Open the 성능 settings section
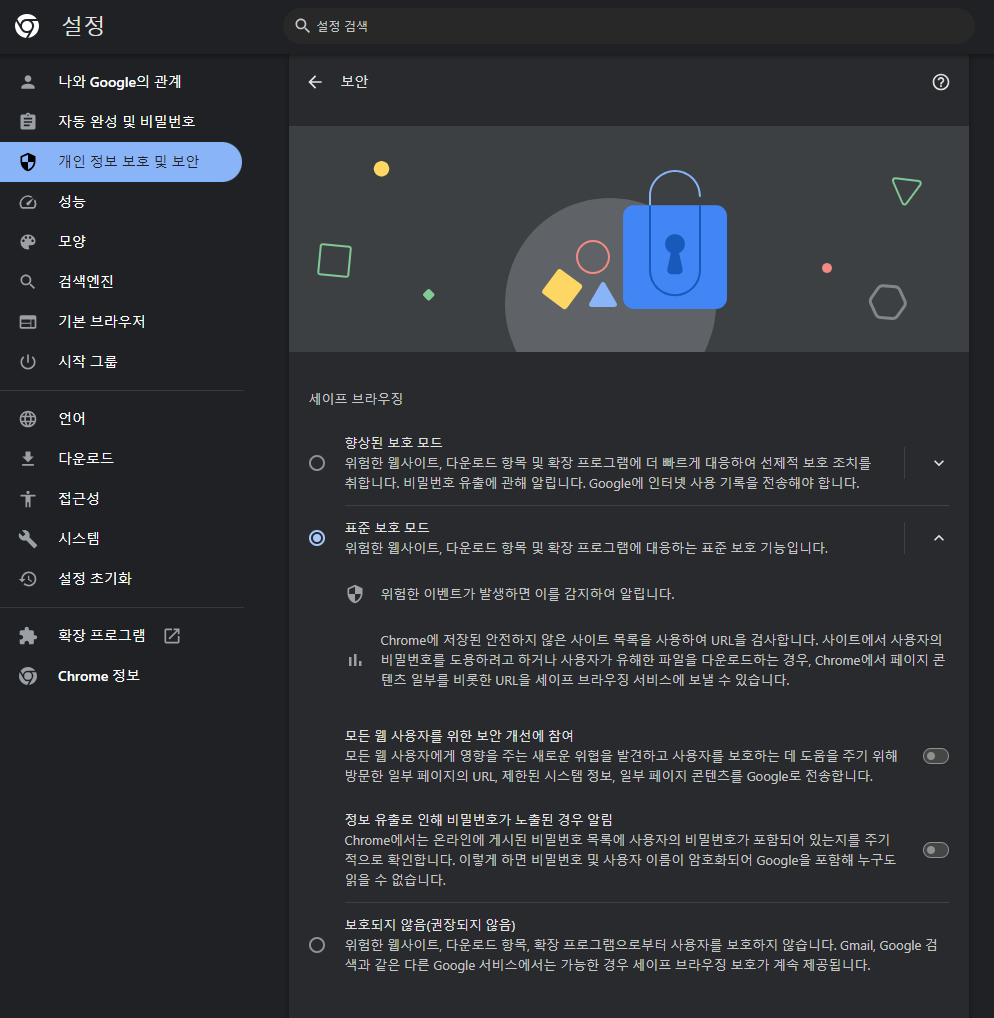Image resolution: width=994 pixels, height=1018 pixels. 121,202
